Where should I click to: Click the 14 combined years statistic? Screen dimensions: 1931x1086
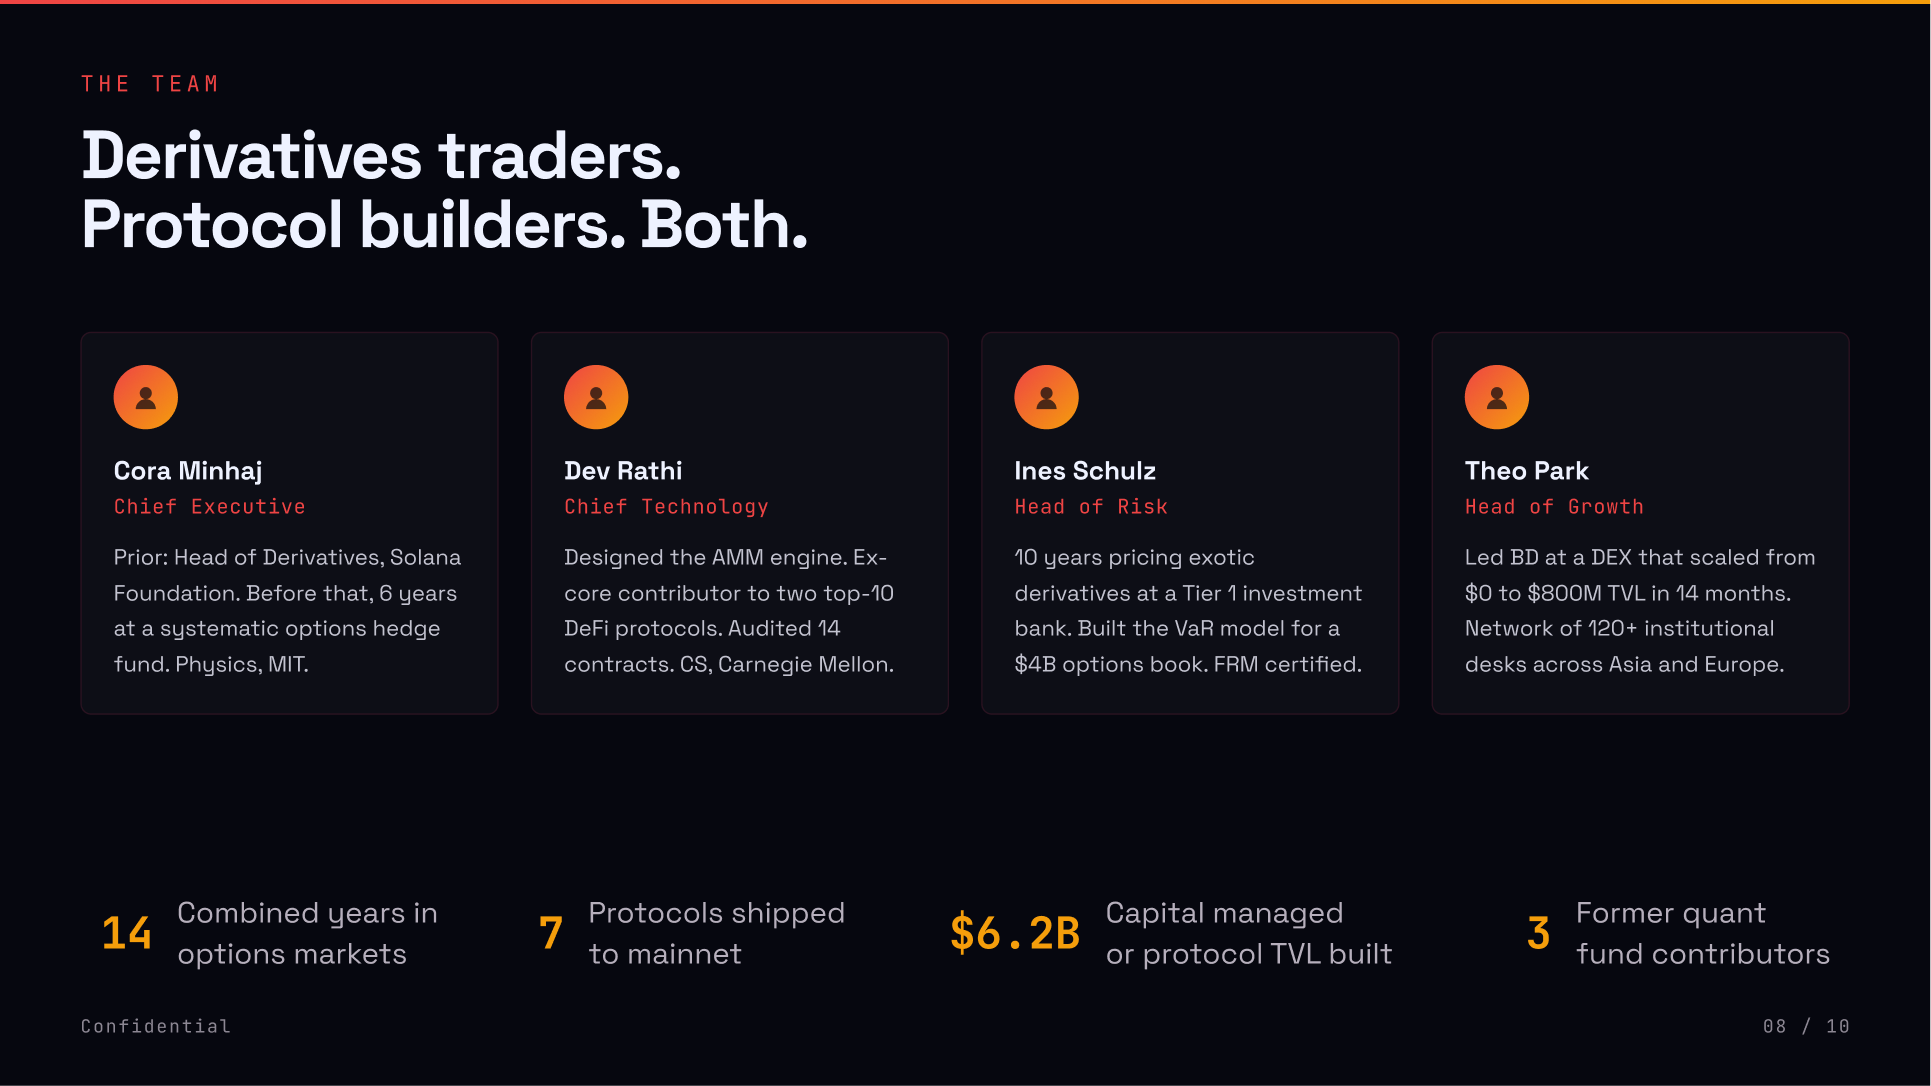tap(127, 933)
